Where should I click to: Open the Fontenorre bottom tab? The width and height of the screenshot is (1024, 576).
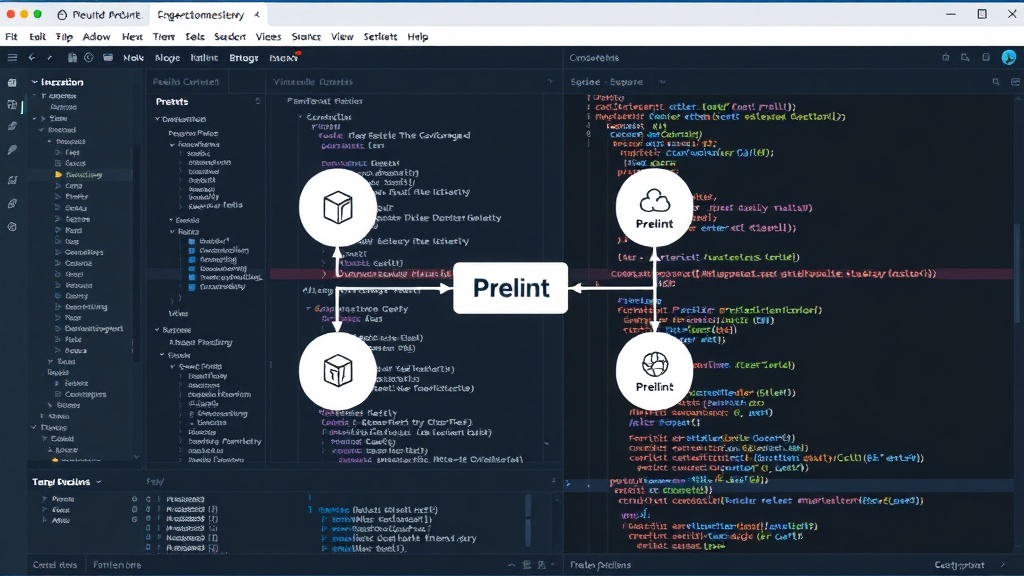coord(117,565)
